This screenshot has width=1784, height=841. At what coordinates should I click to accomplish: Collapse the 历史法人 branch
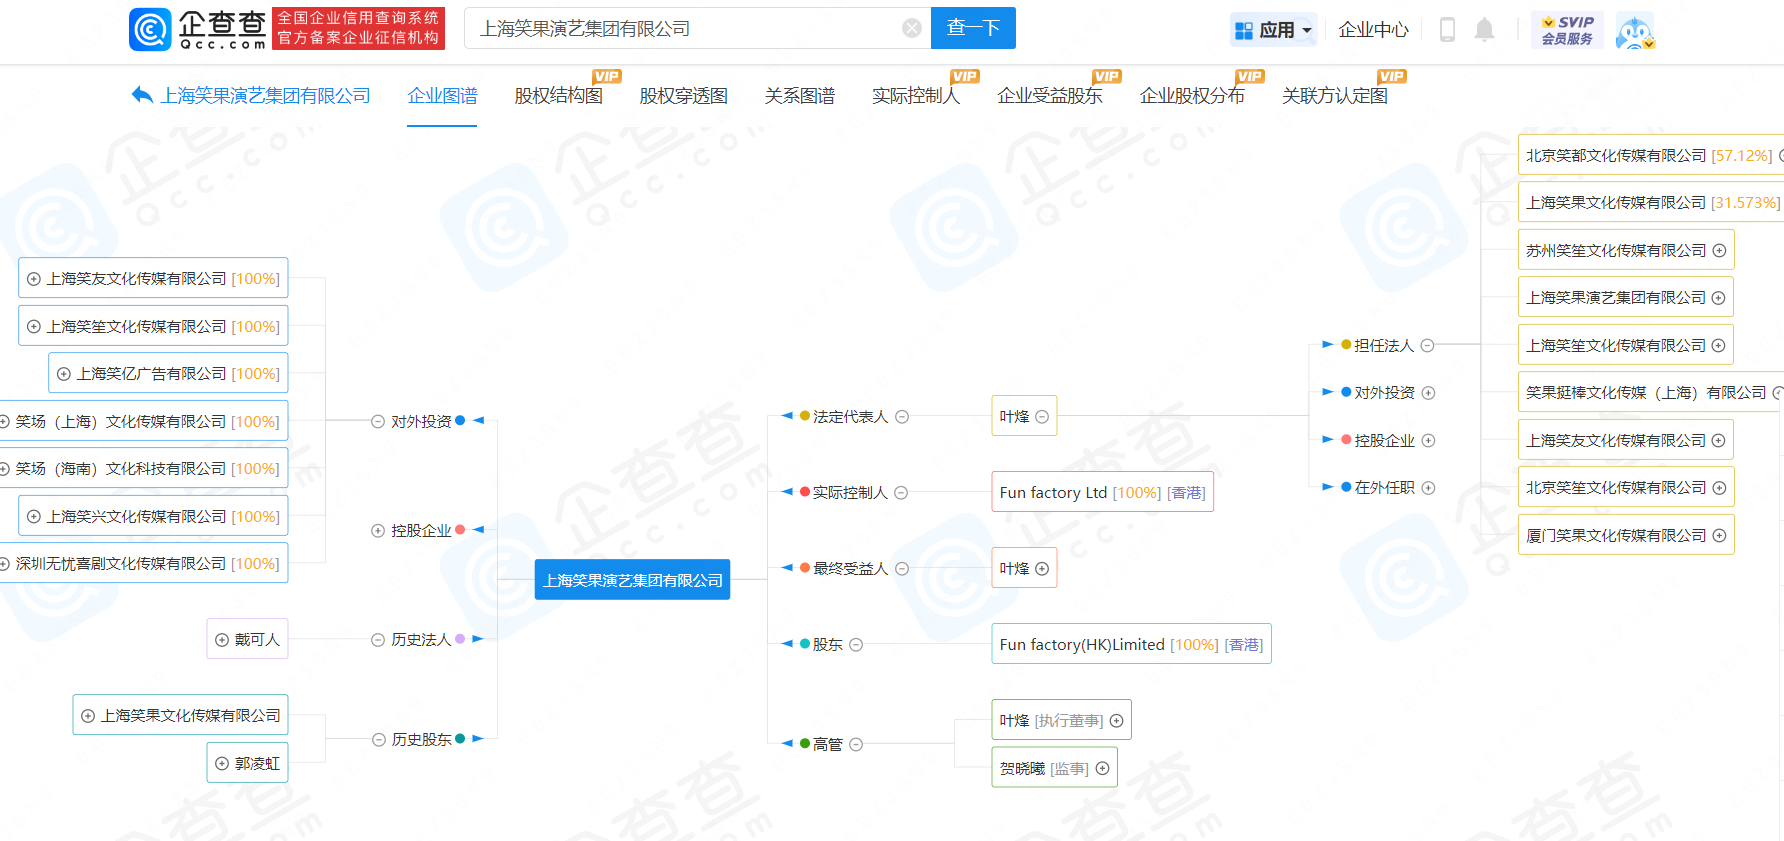378,640
